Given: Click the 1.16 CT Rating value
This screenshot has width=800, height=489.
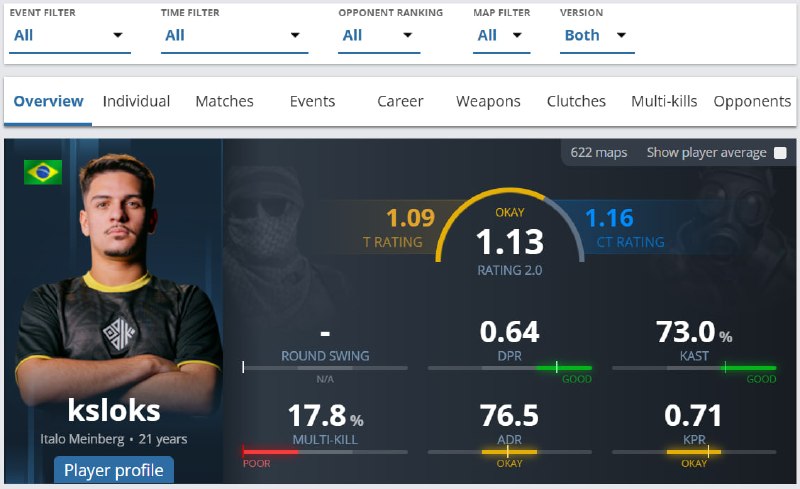Looking at the screenshot, I should [609, 218].
